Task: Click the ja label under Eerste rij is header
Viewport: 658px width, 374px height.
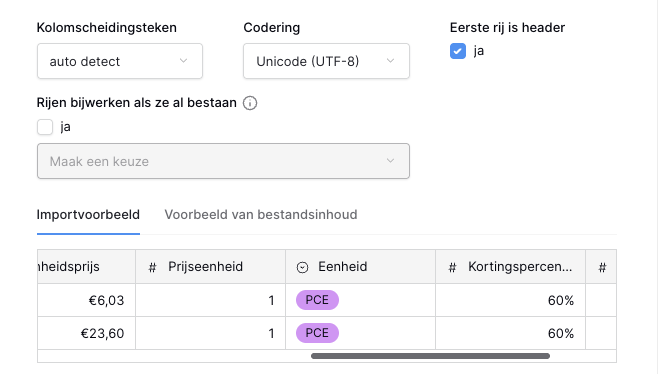Action: point(479,51)
